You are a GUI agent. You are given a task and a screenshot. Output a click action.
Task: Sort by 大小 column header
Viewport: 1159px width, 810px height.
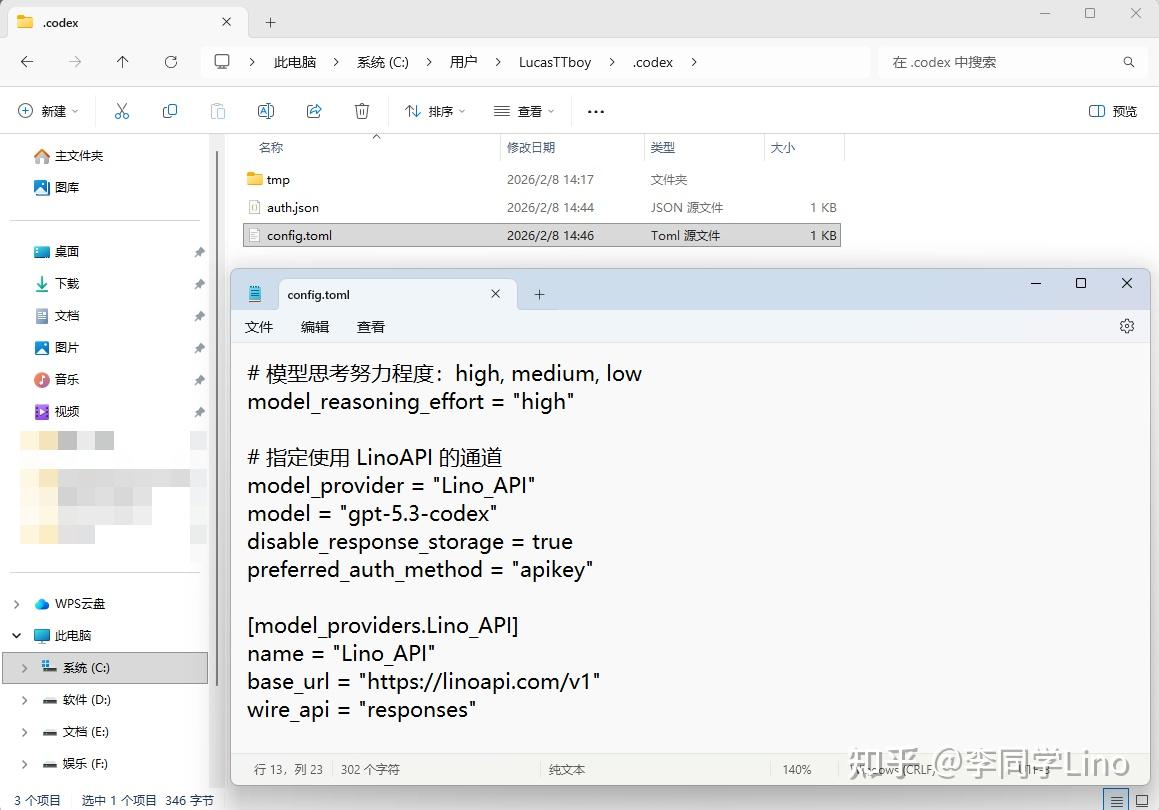pyautogui.click(x=783, y=148)
